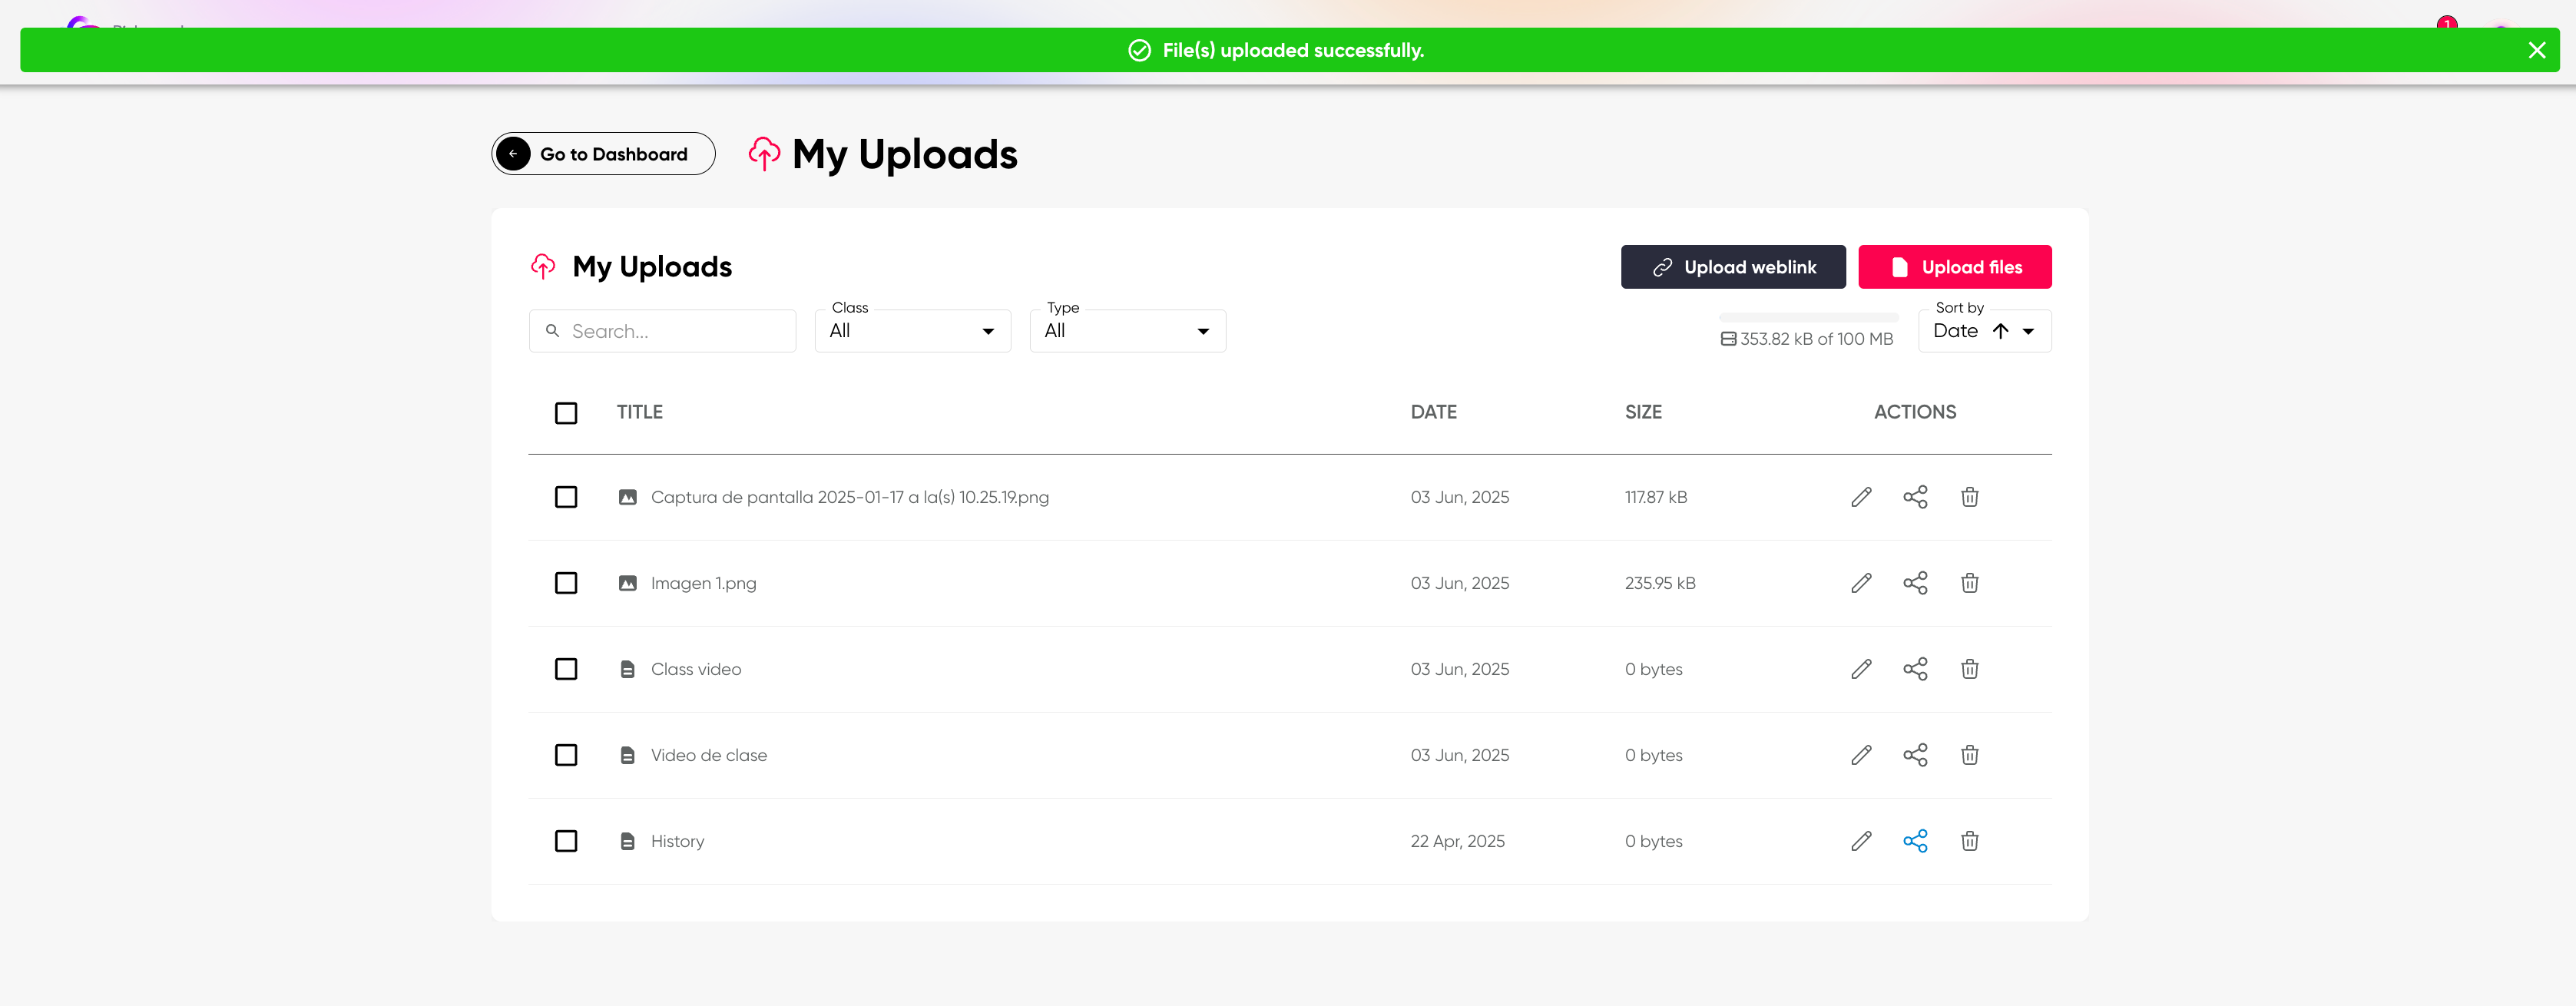The width and height of the screenshot is (2576, 1006).
Task: Delete the Captura de pantalla file
Action: point(1969,497)
